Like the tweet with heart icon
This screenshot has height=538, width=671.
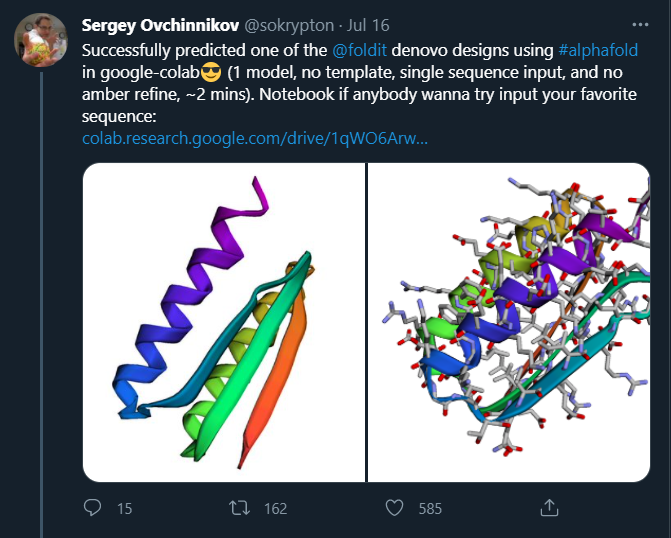pyautogui.click(x=394, y=508)
